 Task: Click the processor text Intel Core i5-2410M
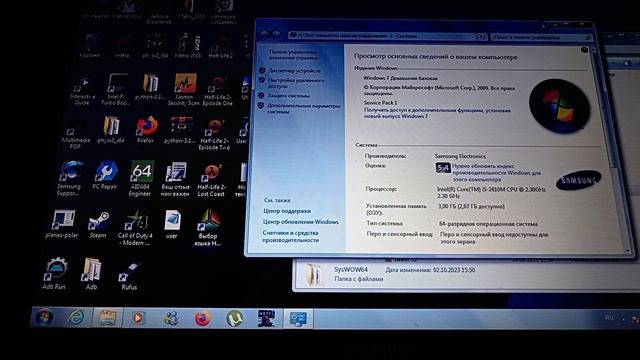tap(491, 193)
